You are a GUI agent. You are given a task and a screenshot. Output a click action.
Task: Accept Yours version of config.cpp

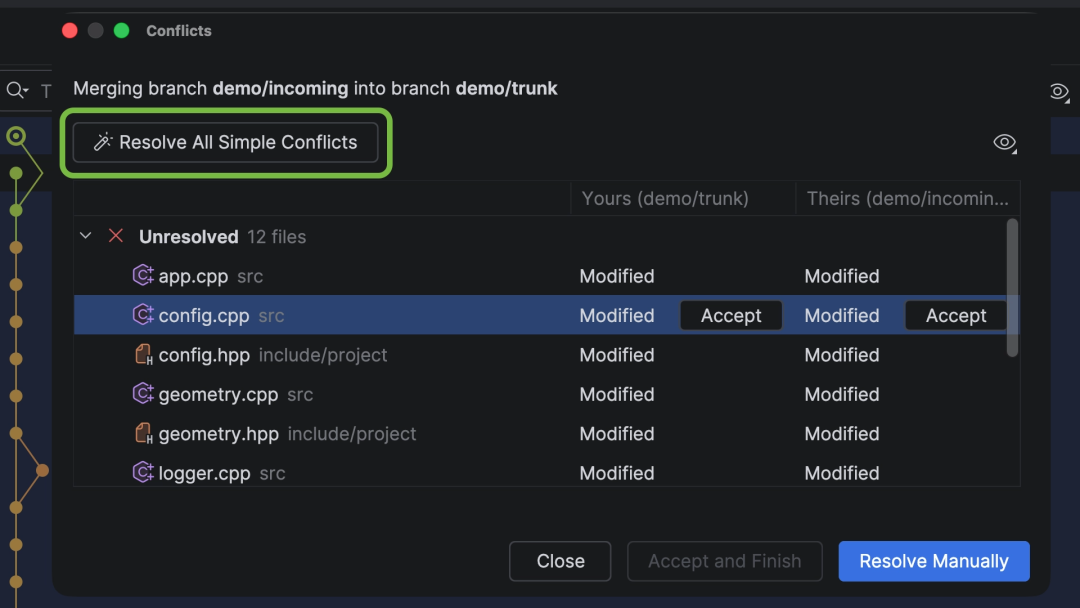tap(731, 315)
